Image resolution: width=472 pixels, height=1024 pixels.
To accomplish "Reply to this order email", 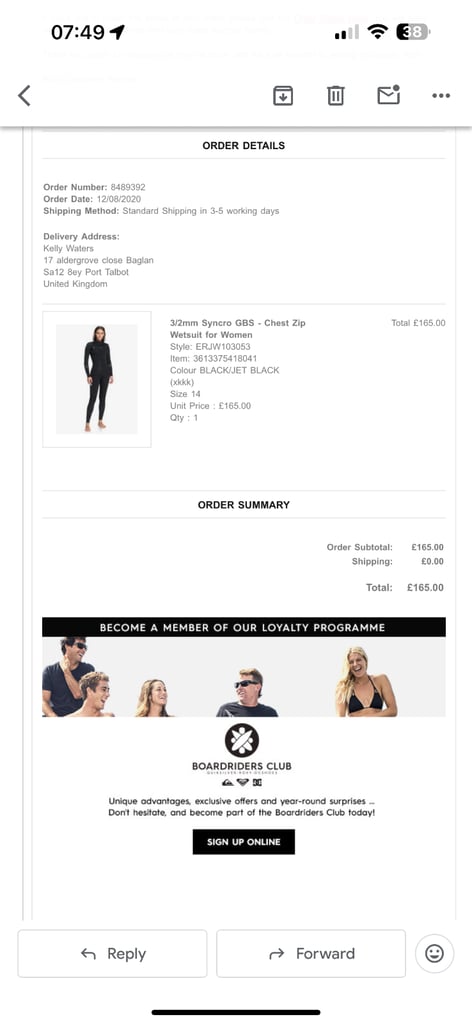I will (112, 953).
